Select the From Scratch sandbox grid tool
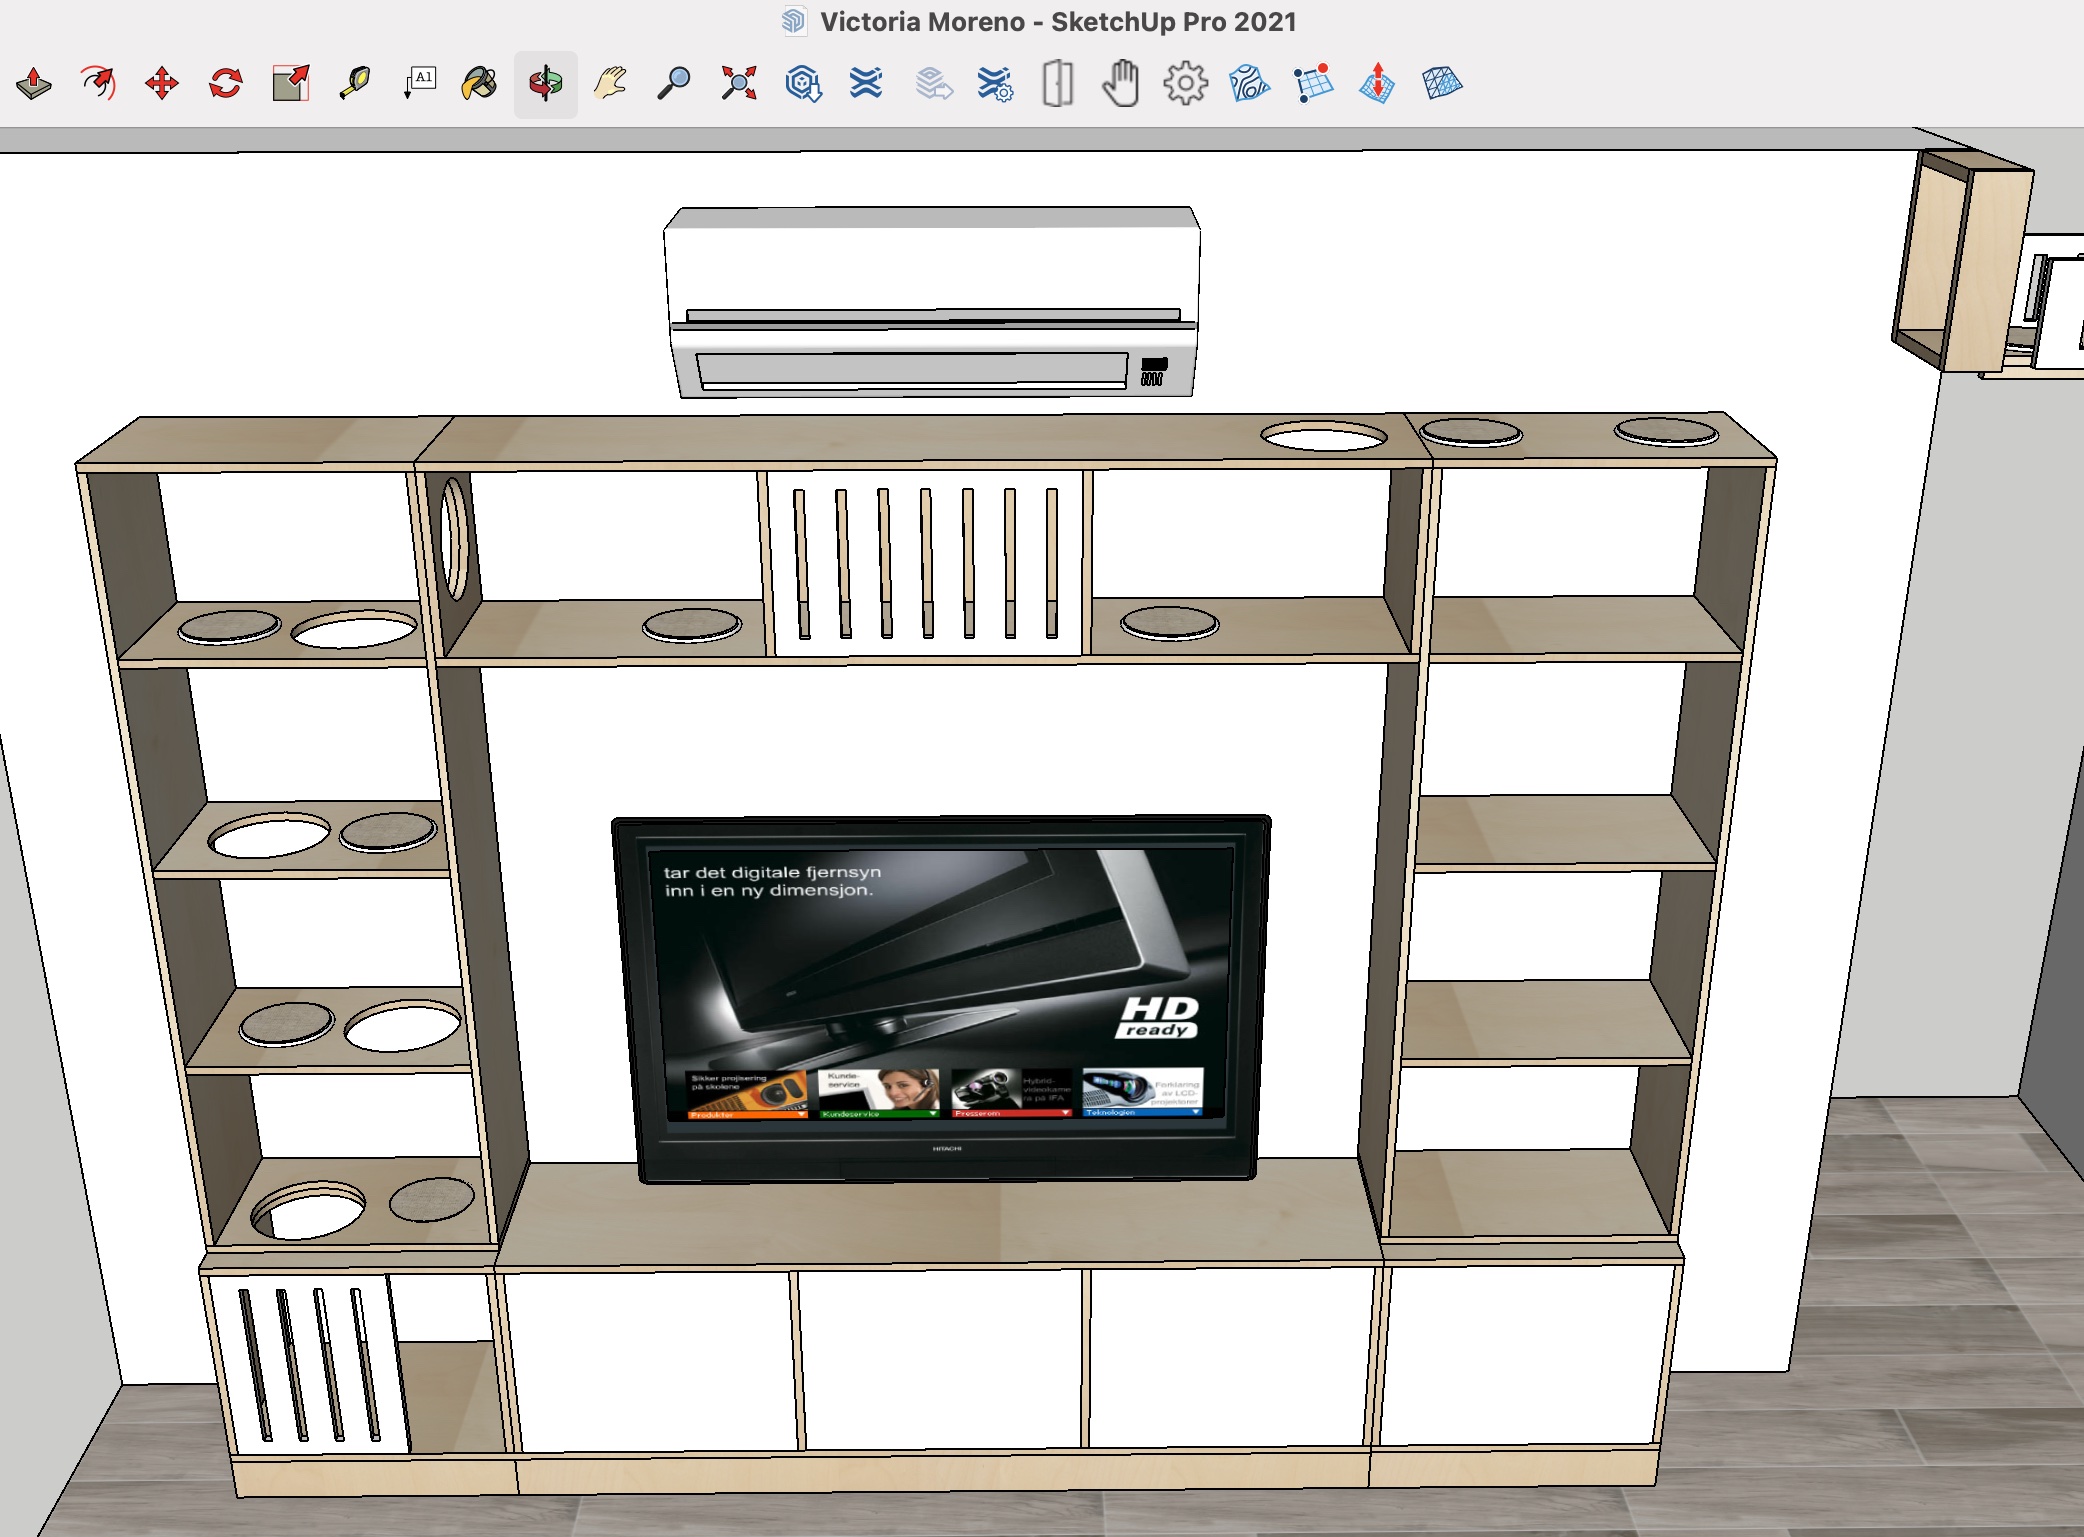2084x1537 pixels. 1313,84
